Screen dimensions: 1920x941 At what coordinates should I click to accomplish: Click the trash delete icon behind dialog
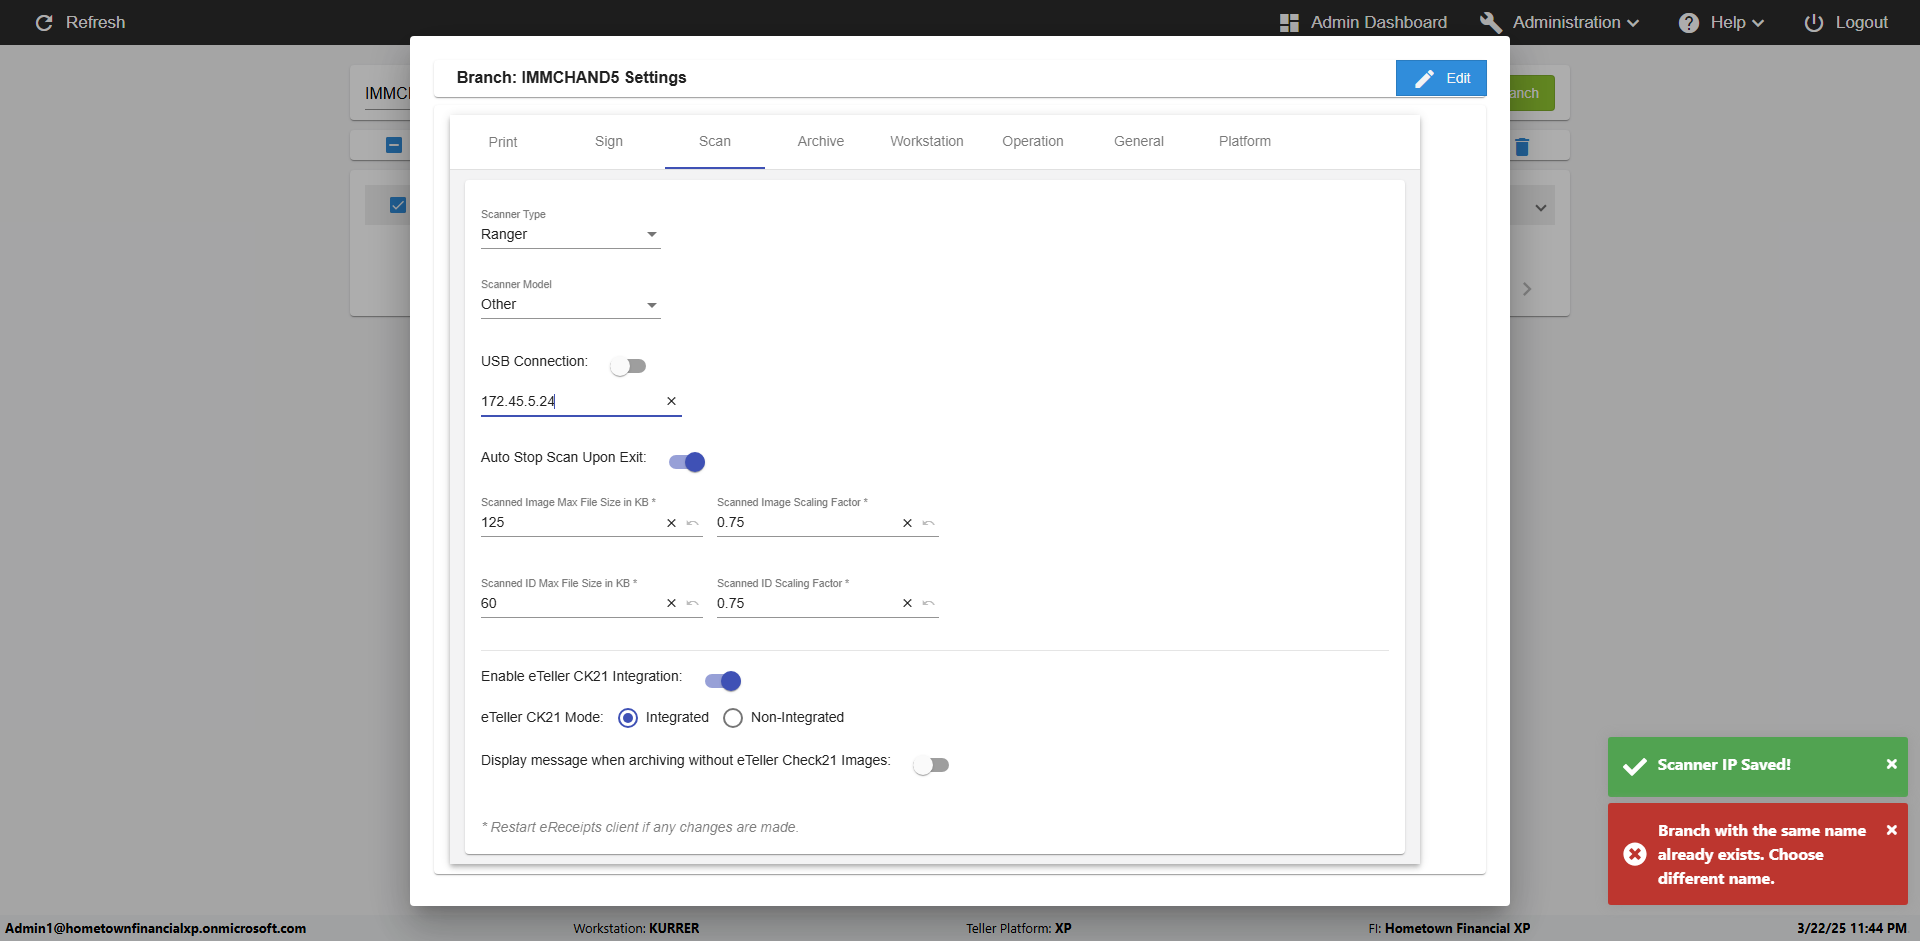[x=1522, y=147]
